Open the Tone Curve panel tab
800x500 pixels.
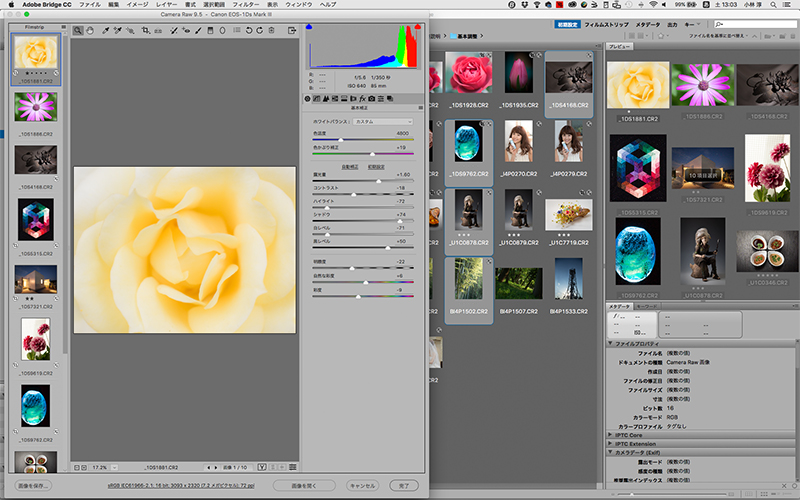pos(316,98)
